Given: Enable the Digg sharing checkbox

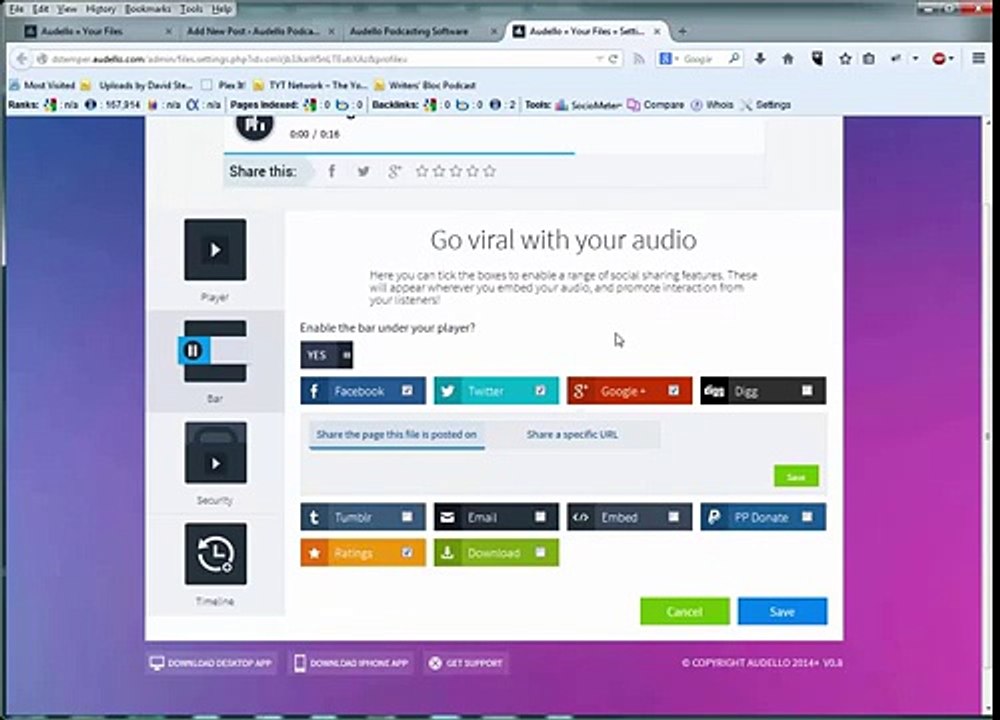Looking at the screenshot, I should 807,390.
